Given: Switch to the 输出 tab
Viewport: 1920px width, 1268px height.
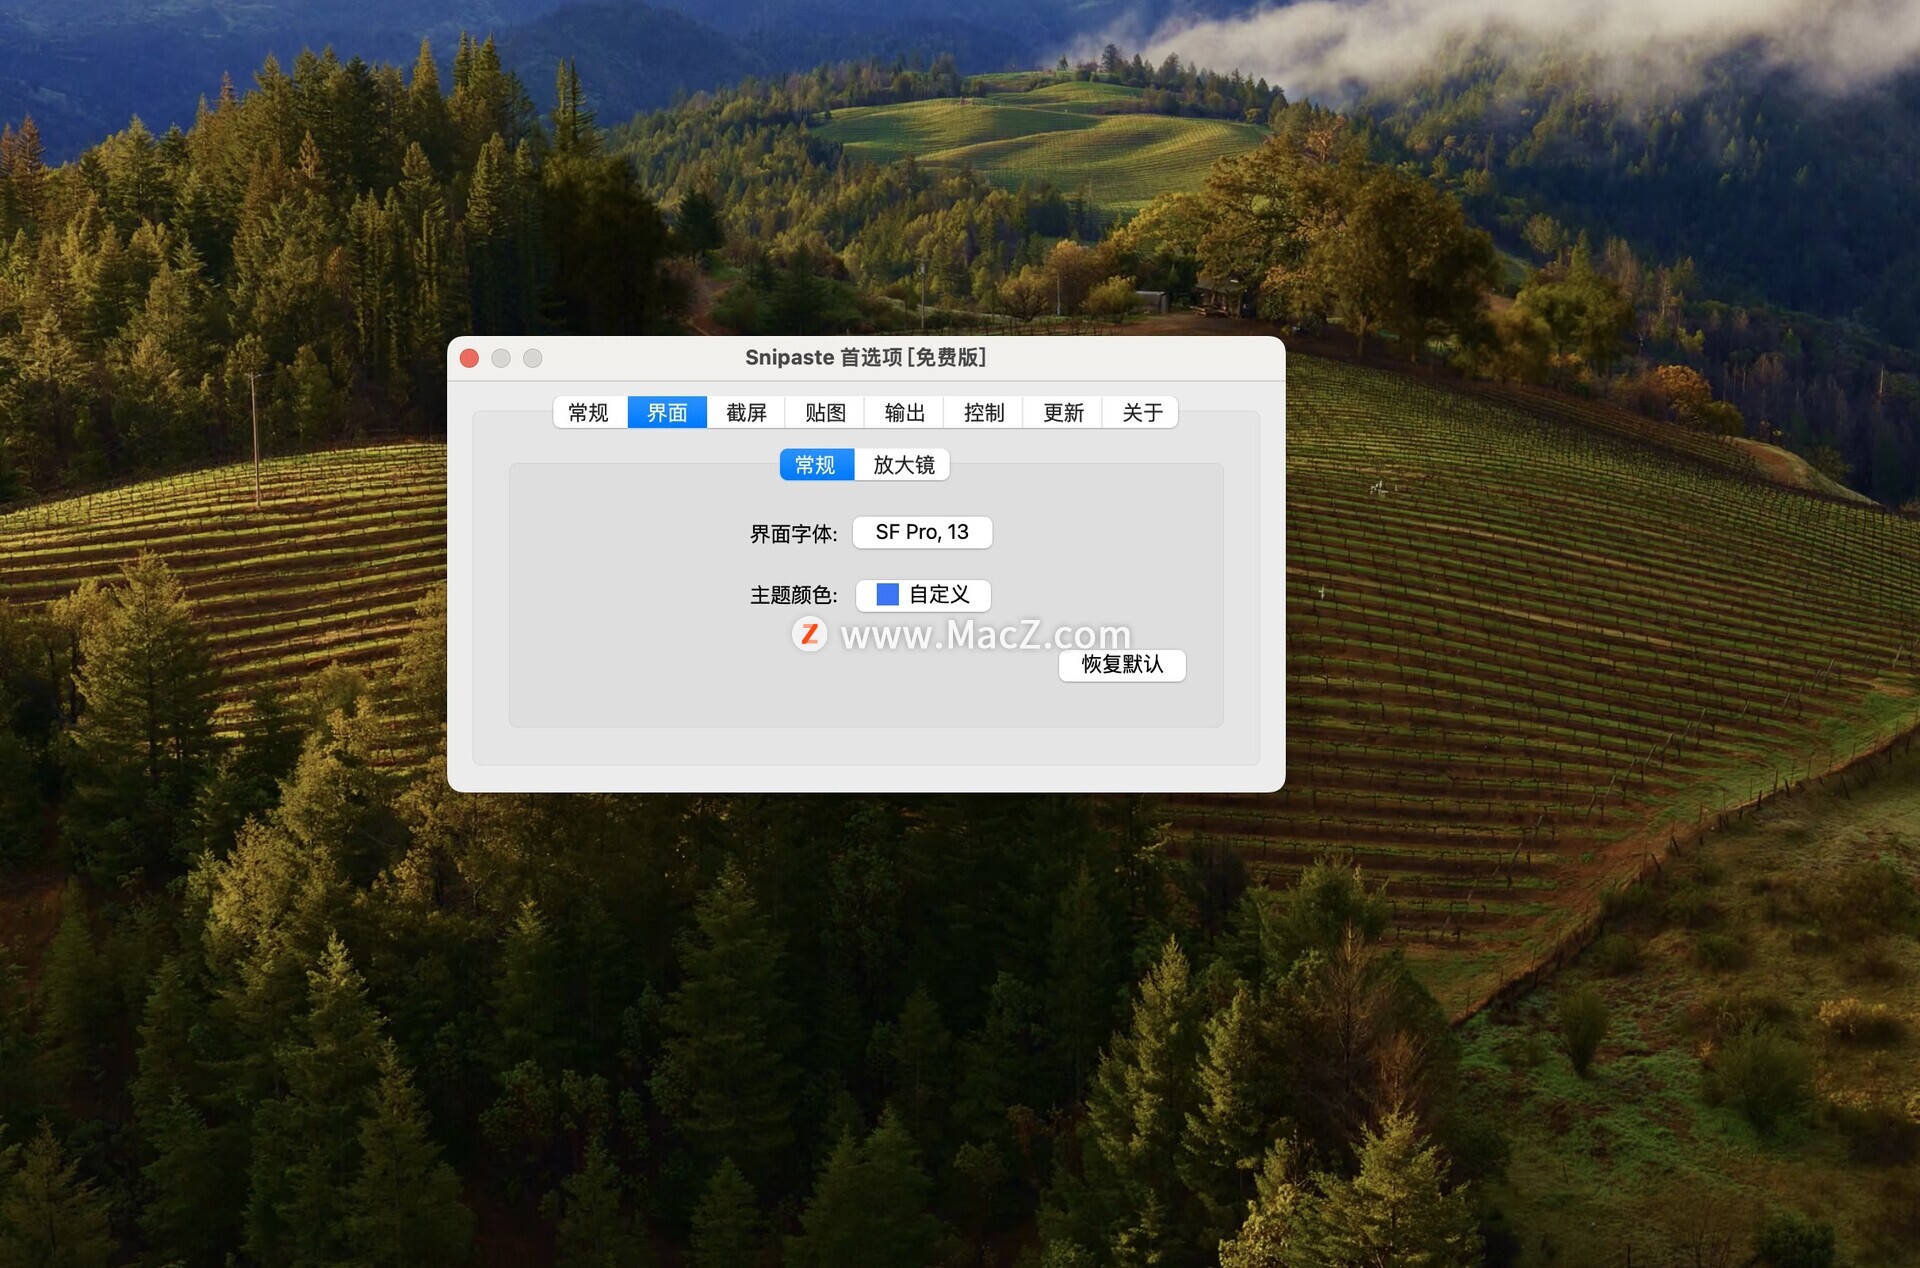Looking at the screenshot, I should click(x=904, y=413).
